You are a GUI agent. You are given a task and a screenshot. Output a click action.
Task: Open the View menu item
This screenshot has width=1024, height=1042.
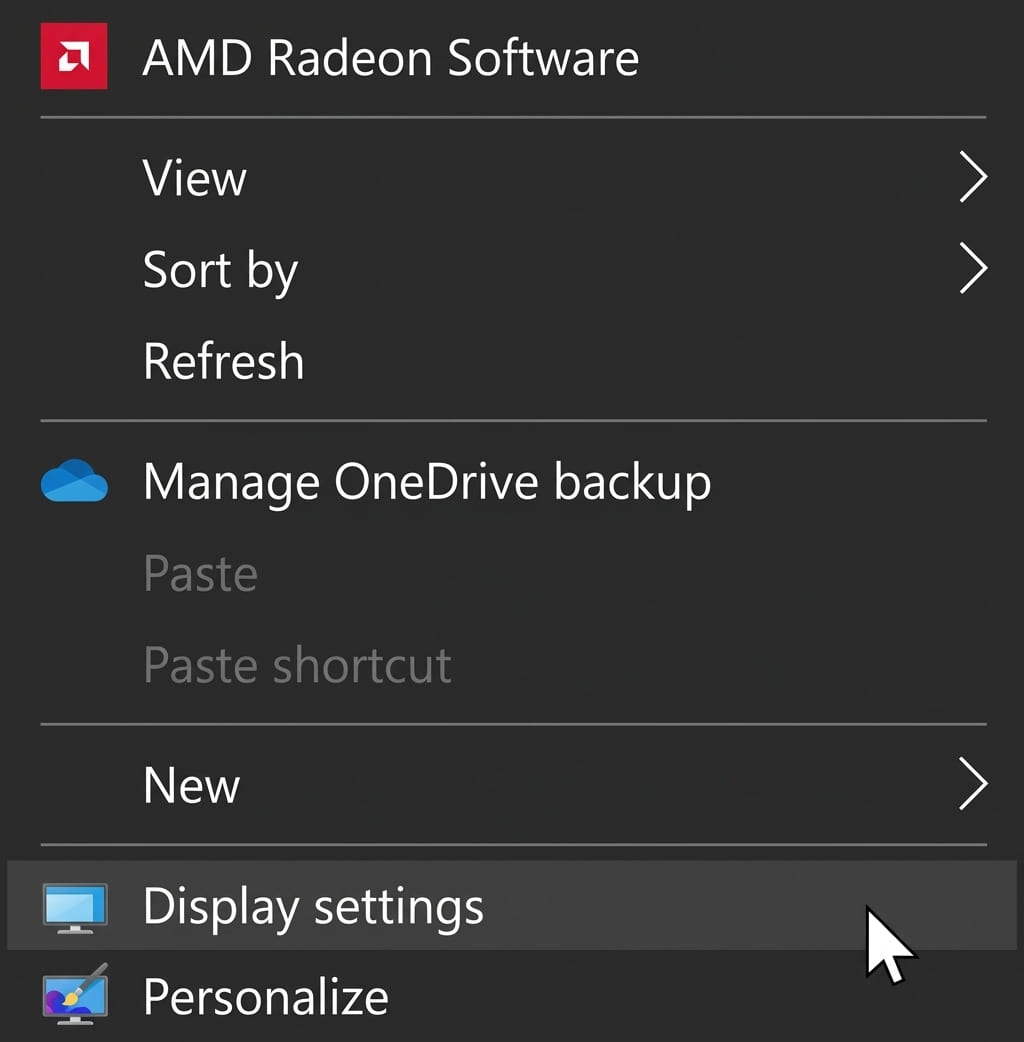(512, 177)
